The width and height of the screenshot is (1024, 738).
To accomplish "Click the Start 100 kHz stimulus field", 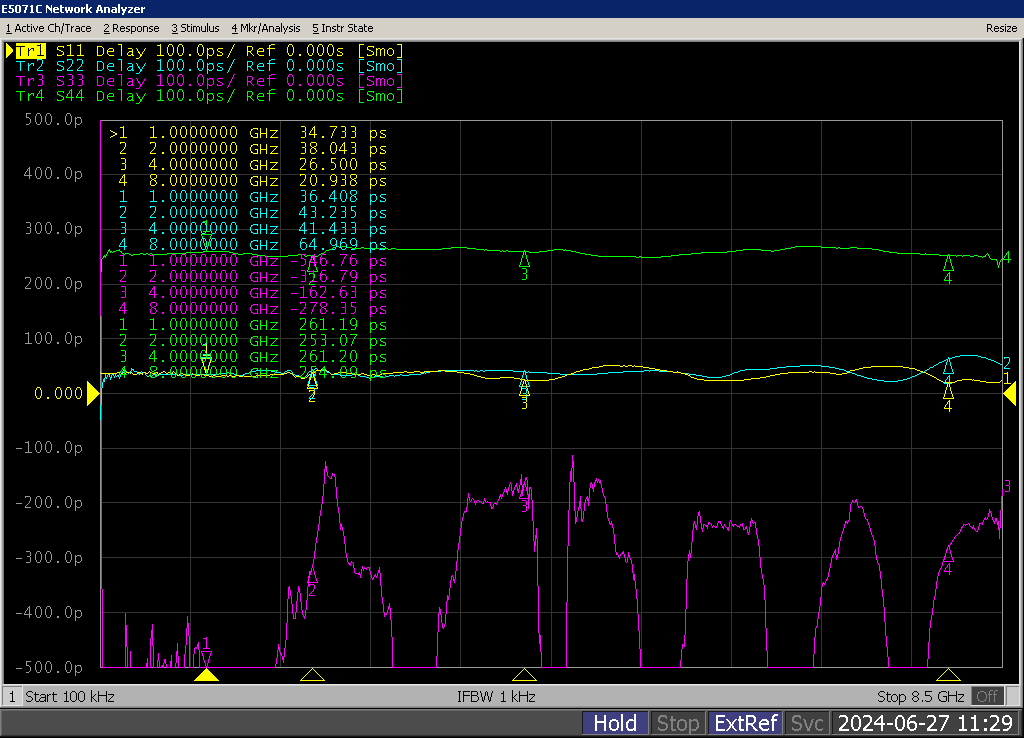I will 70,696.
